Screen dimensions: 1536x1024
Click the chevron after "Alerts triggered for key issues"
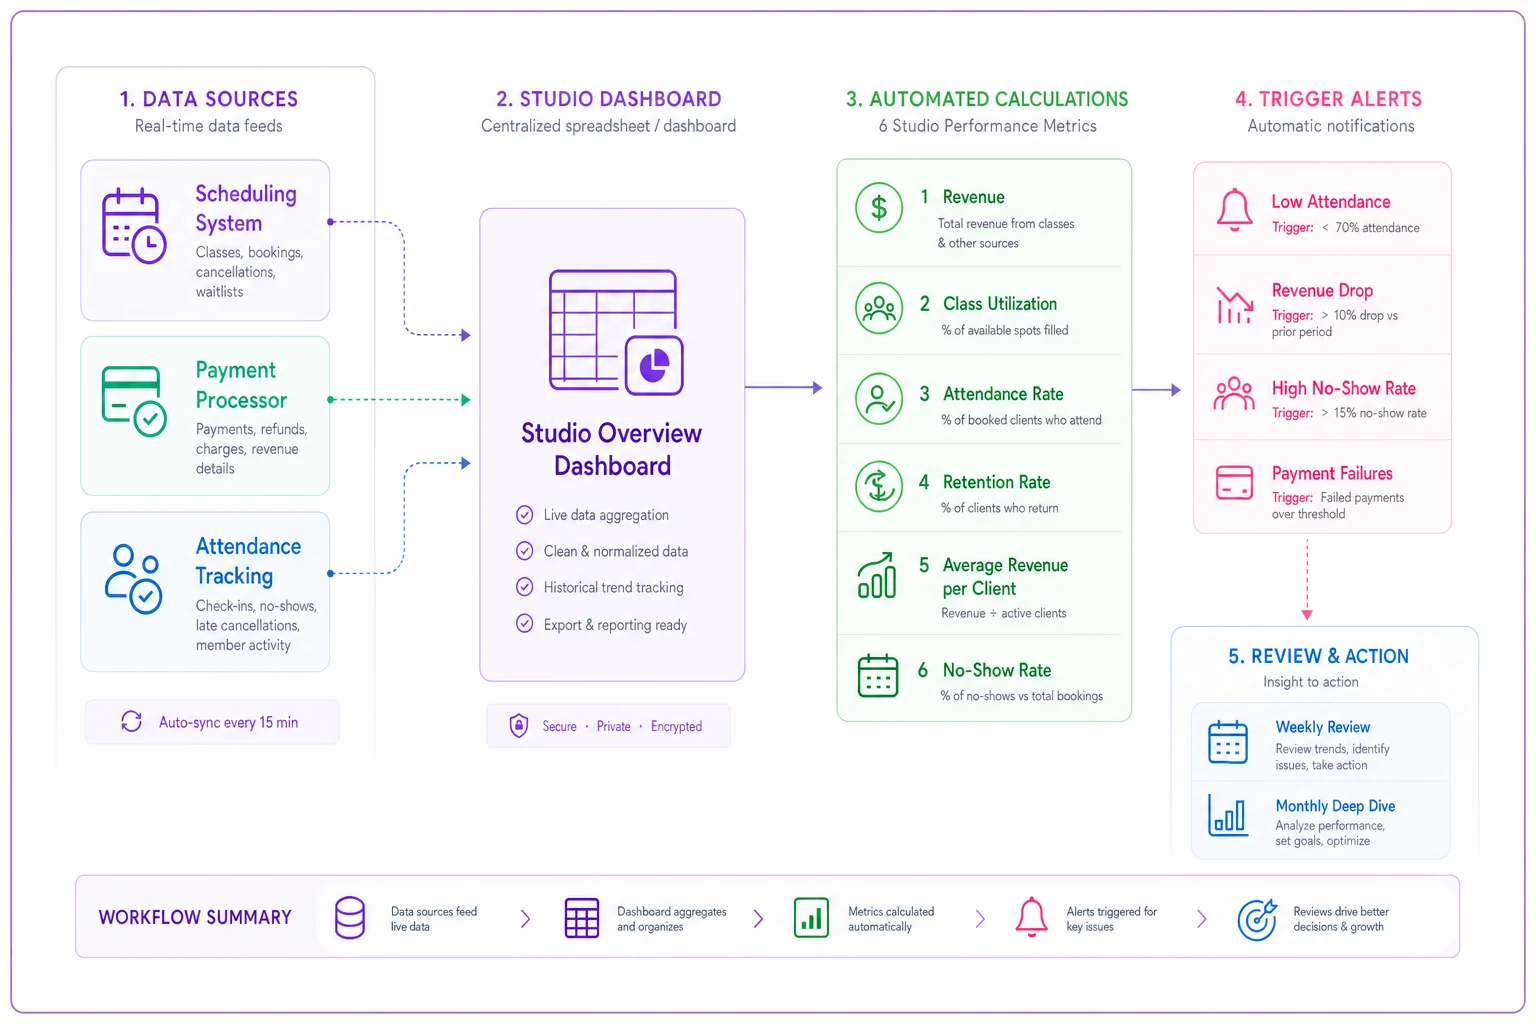[1202, 919]
